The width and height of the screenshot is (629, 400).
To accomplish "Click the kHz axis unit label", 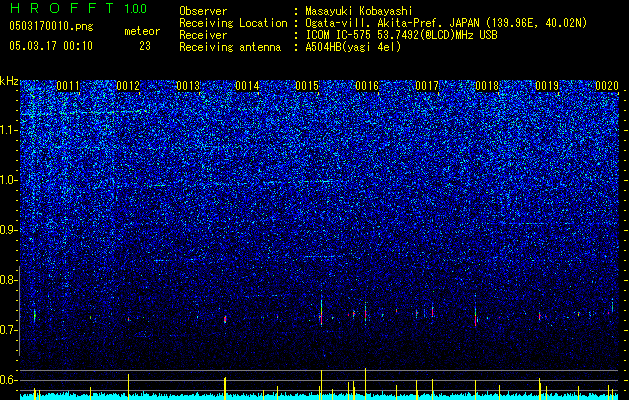I will point(9,81).
